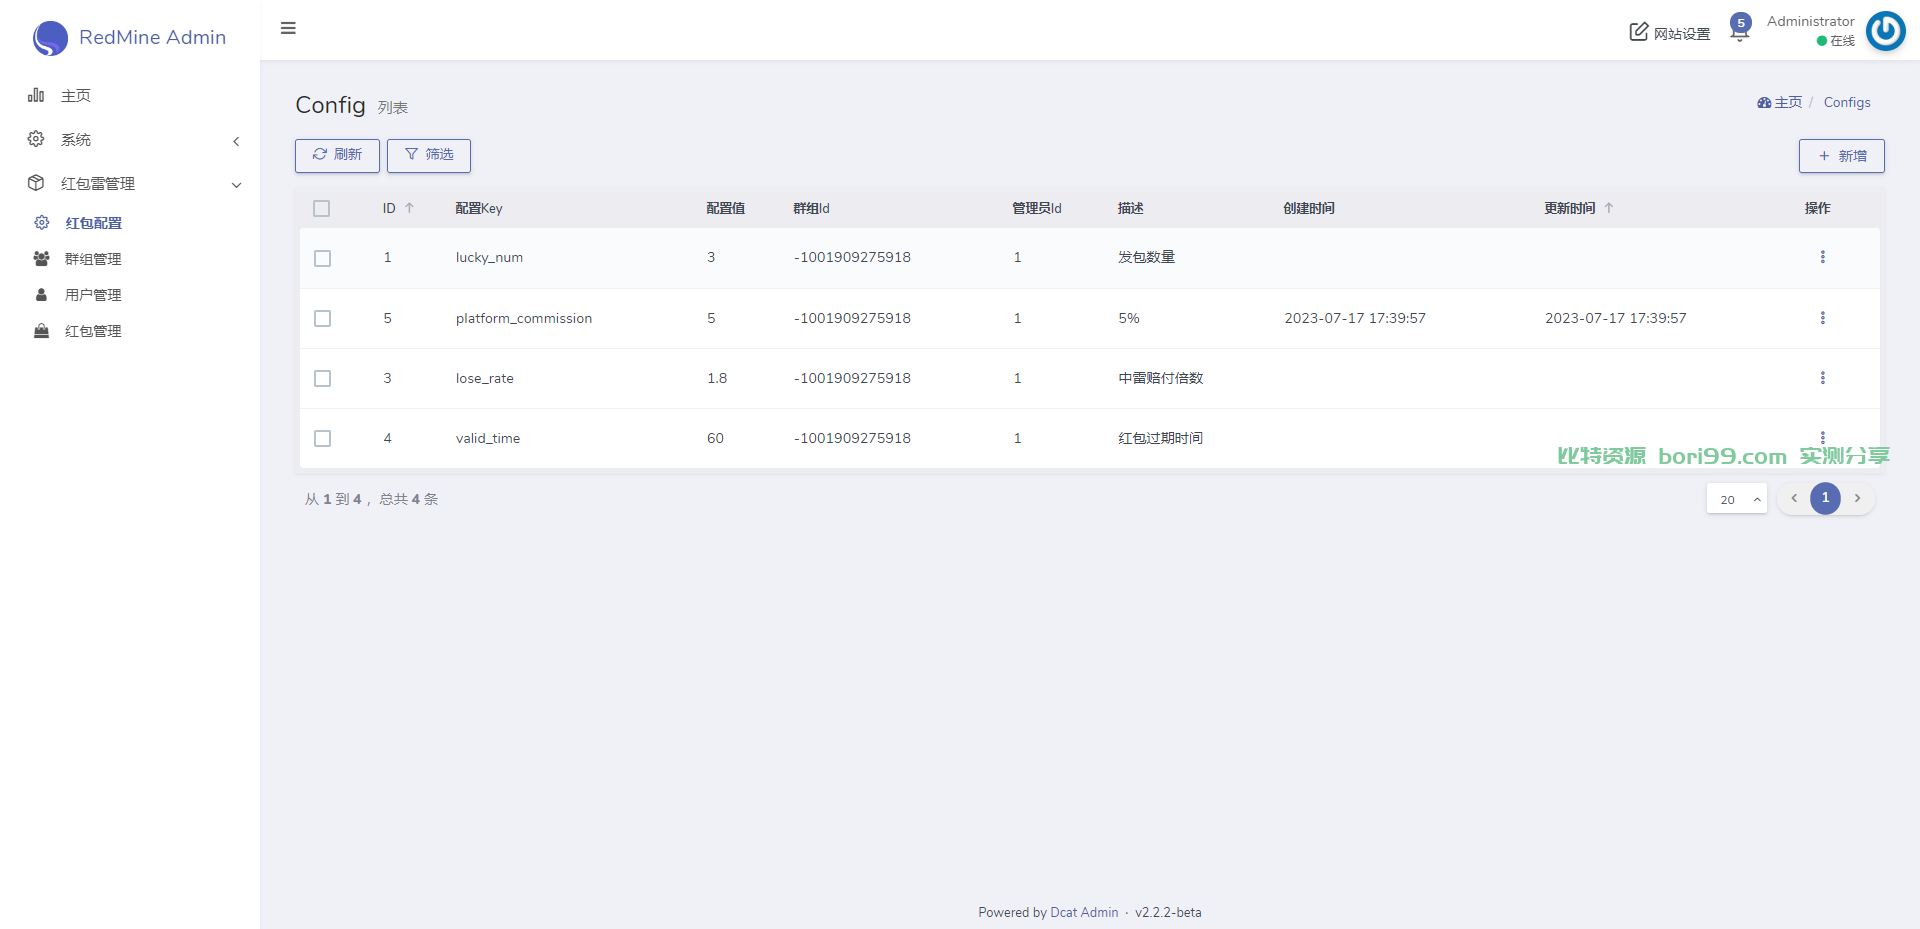The image size is (1920, 929).
Task: Click the 60 config value cell
Action: pos(715,438)
